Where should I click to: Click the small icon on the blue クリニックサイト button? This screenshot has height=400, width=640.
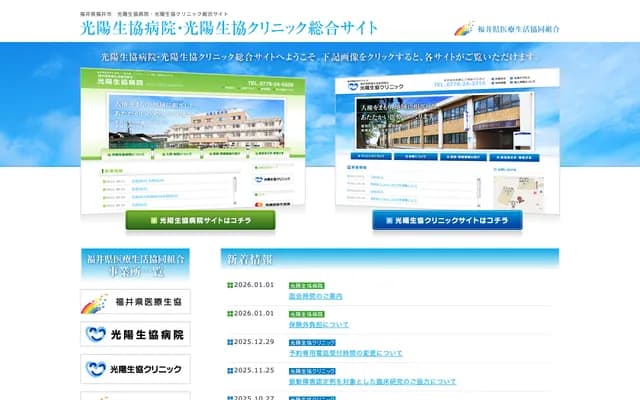[389, 220]
